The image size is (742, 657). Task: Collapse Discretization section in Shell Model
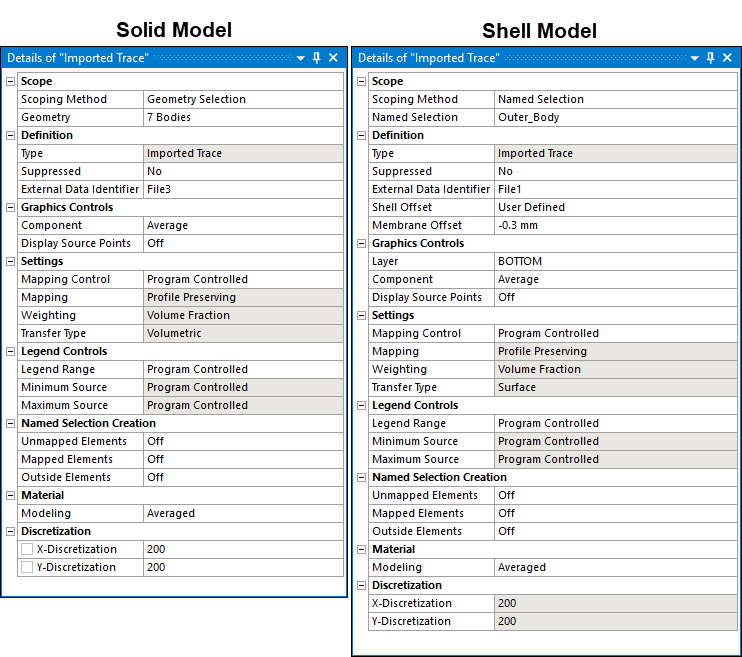[x=362, y=585]
